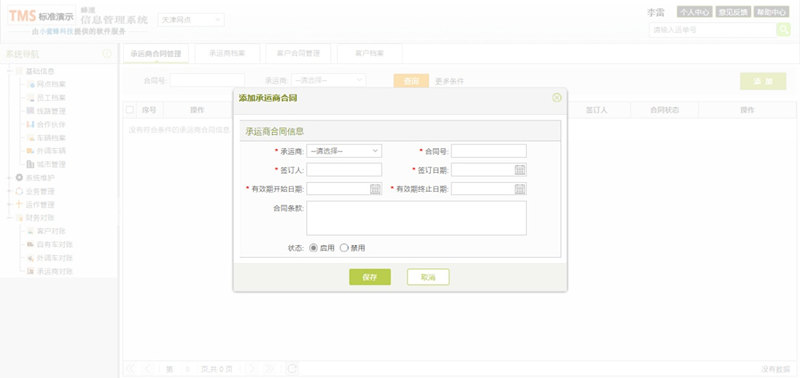Open the 天津网点 site dropdown in header
Screen dimensions: 800x378
tap(191, 20)
